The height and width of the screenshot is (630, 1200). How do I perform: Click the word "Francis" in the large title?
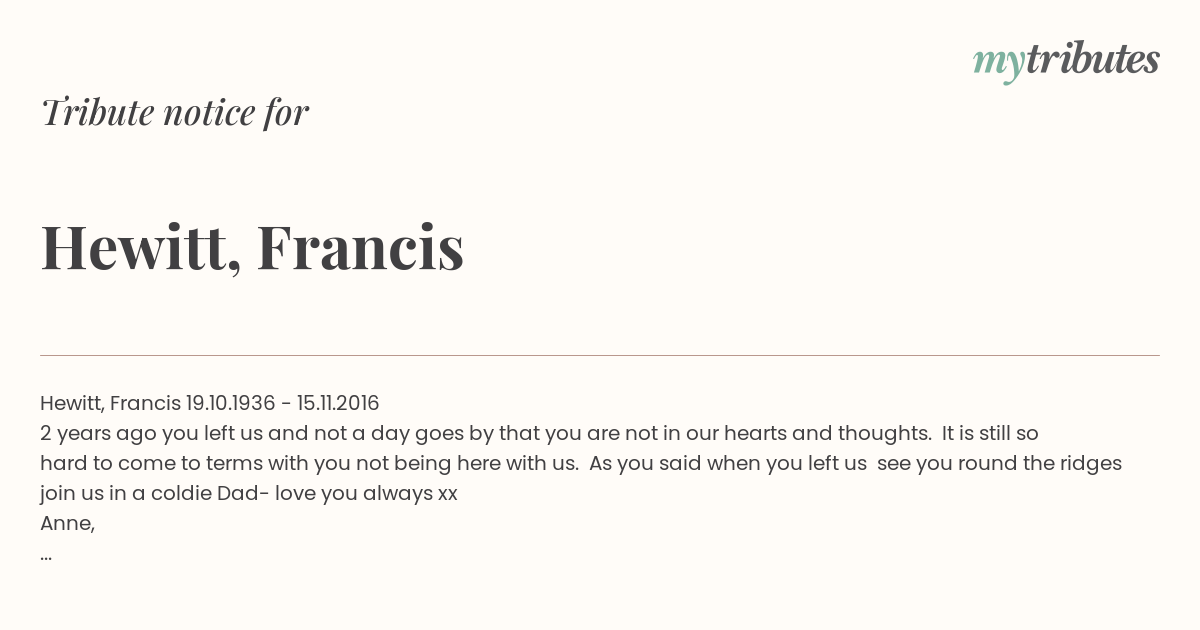tap(360, 246)
